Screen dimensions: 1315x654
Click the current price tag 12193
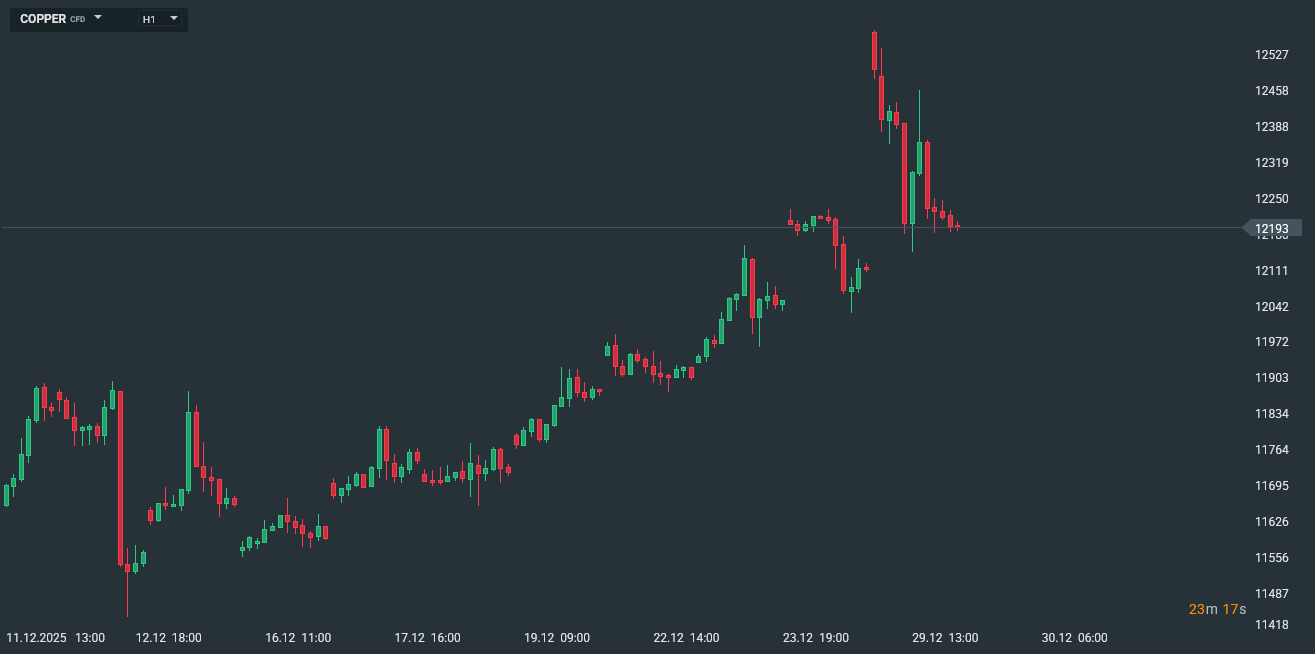(1272, 229)
